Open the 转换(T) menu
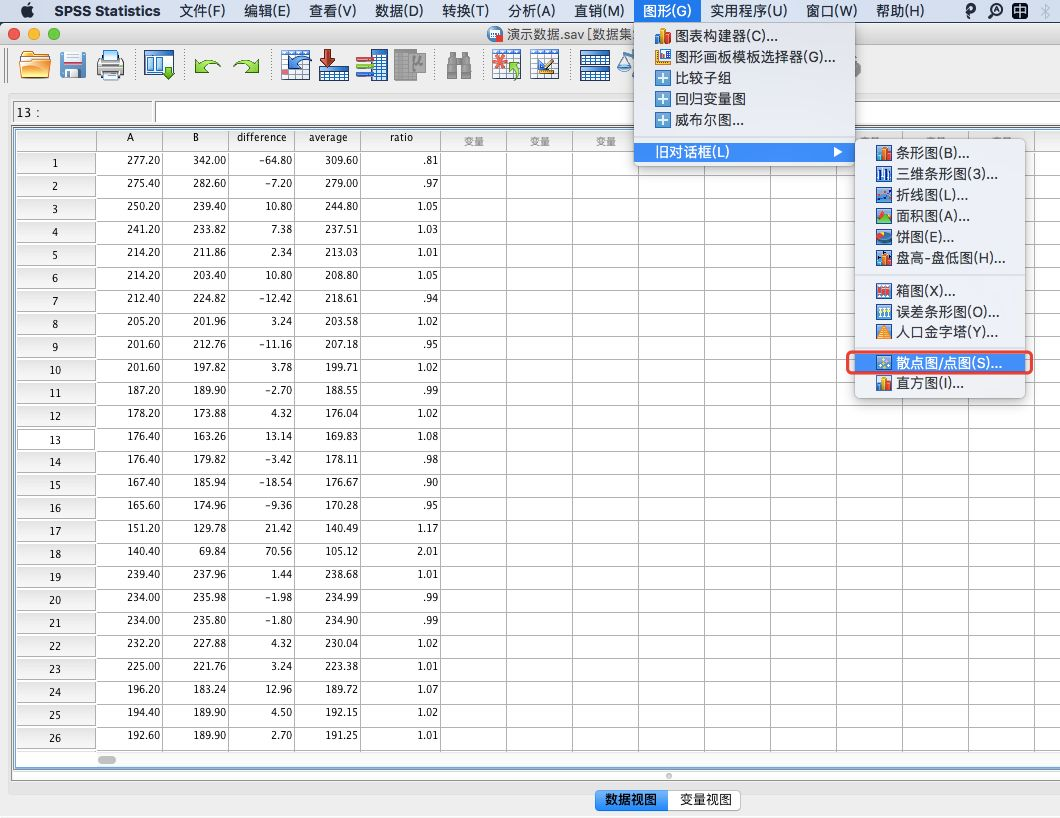This screenshot has height=818, width=1060. point(467,11)
